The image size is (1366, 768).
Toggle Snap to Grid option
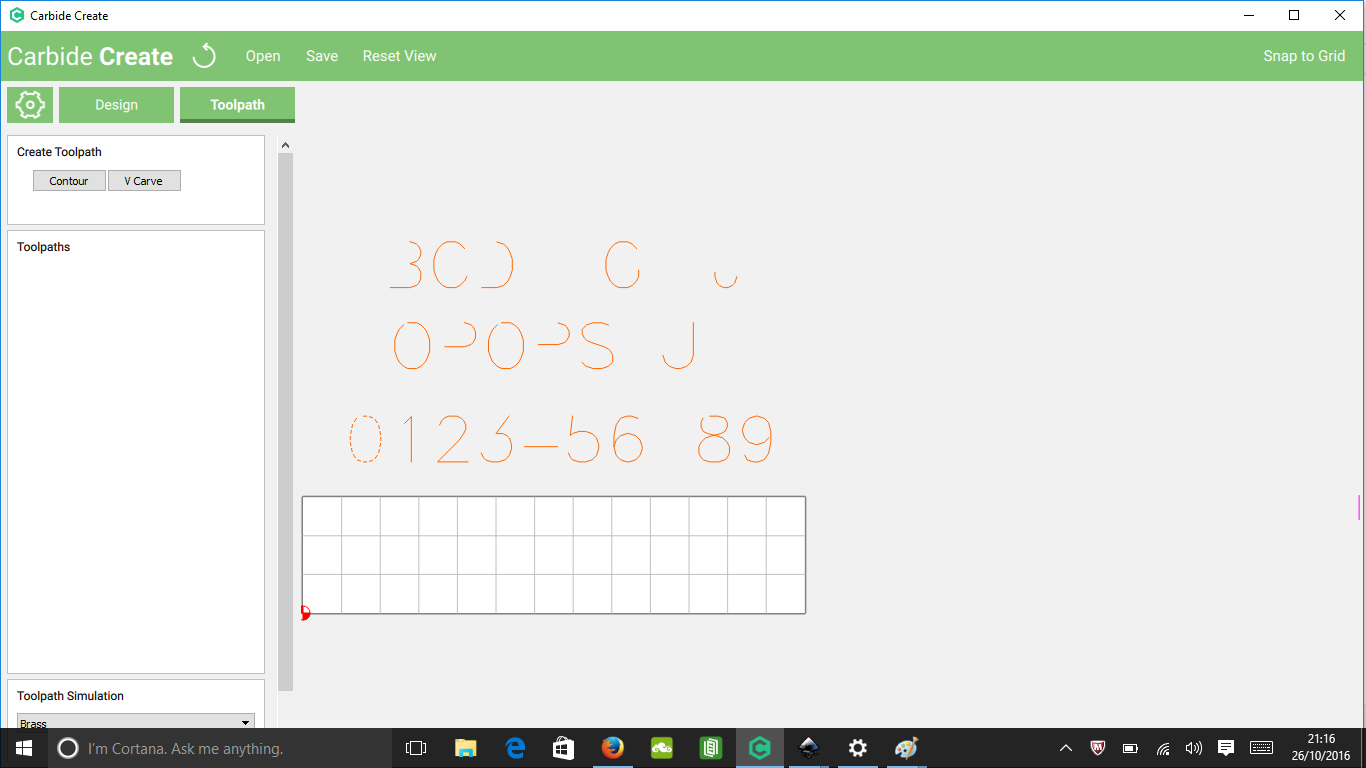click(x=1304, y=56)
